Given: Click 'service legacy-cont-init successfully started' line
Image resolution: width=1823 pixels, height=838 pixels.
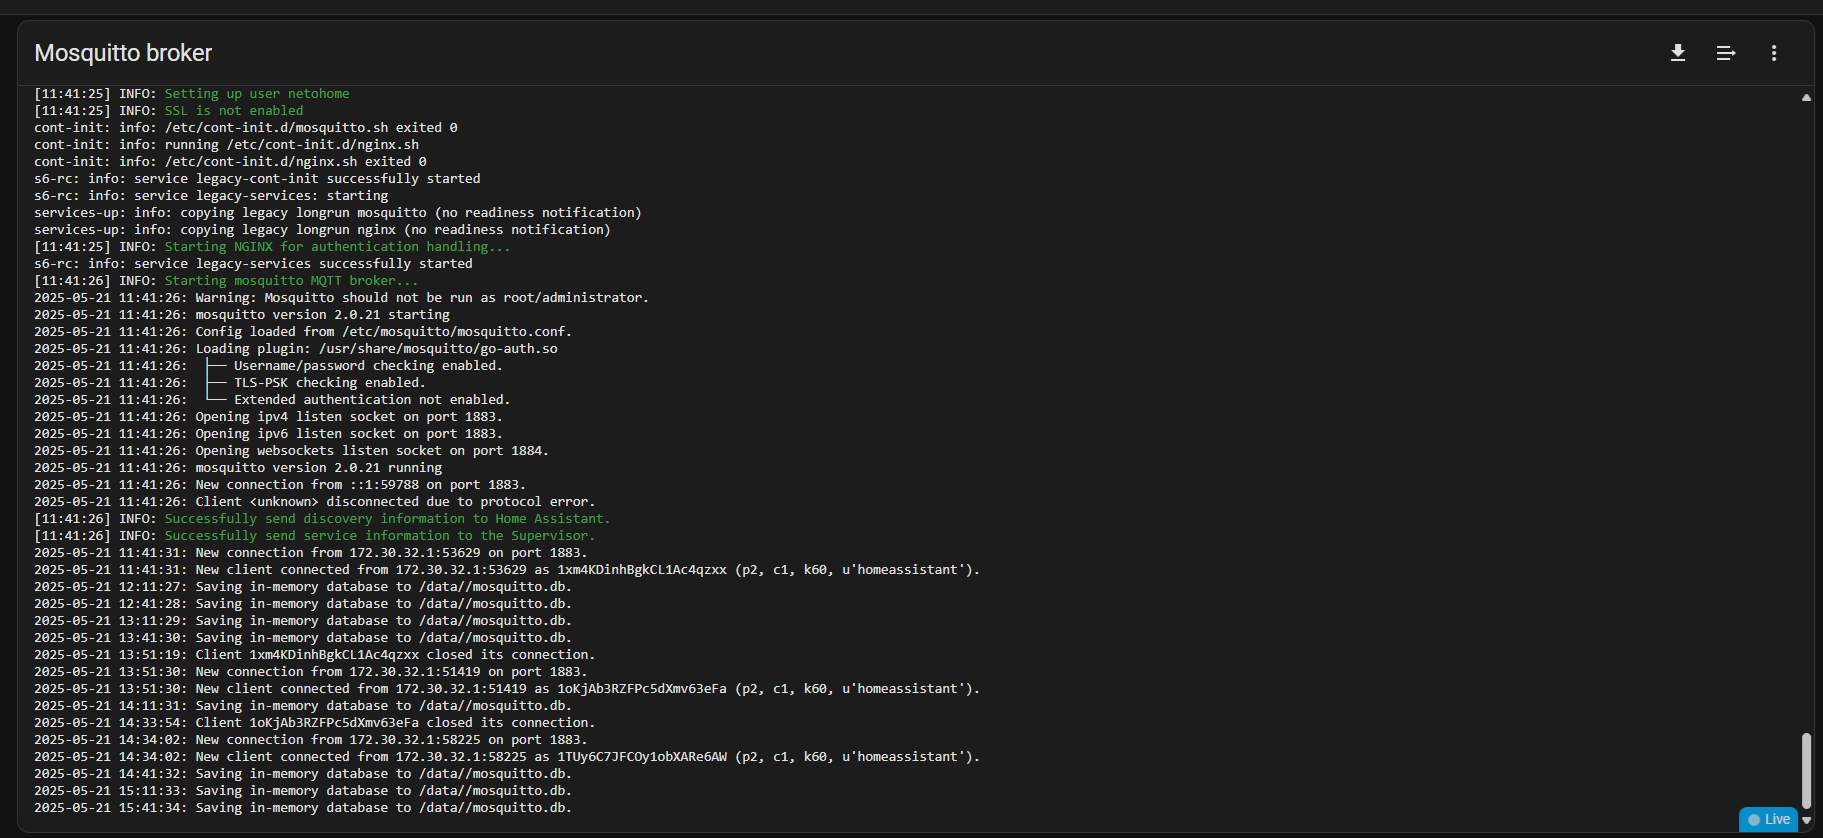Looking at the screenshot, I should (x=257, y=179).
